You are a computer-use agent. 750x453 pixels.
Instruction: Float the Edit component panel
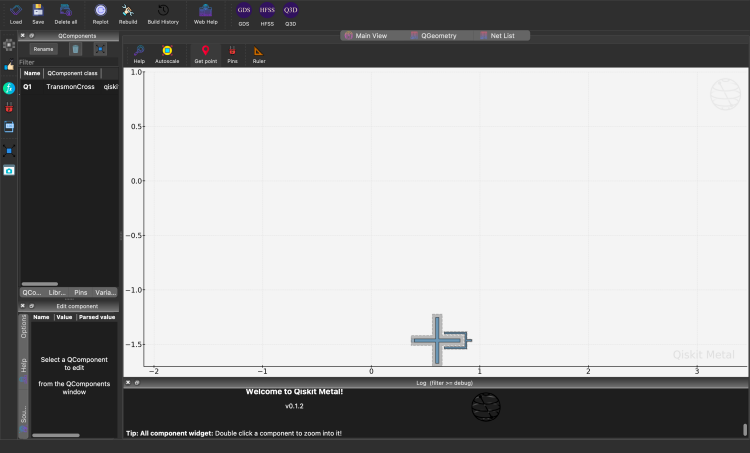coord(32,306)
